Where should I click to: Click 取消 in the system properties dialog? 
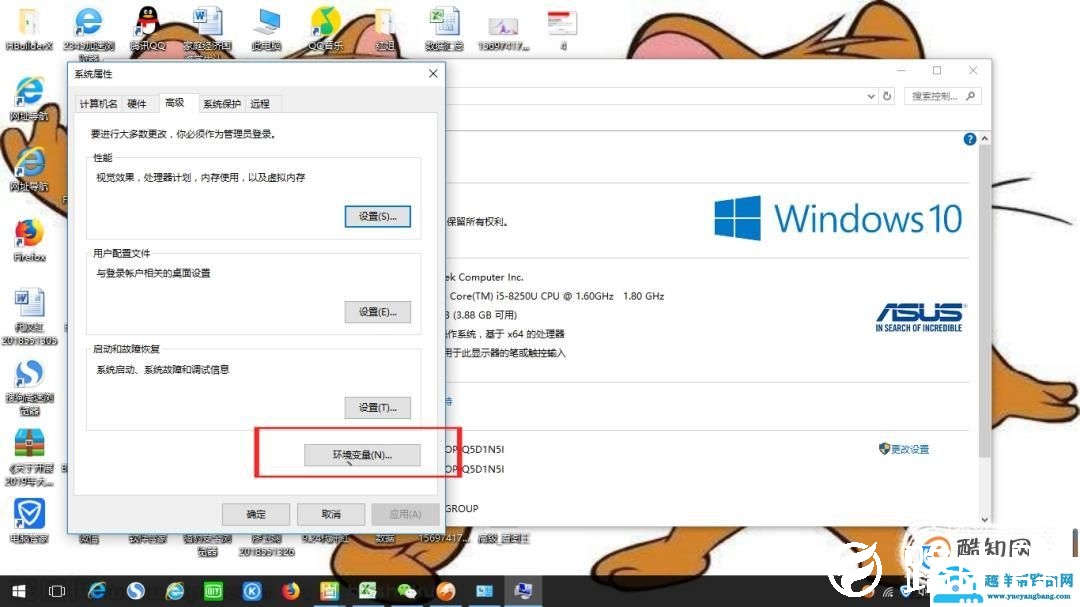(331, 514)
